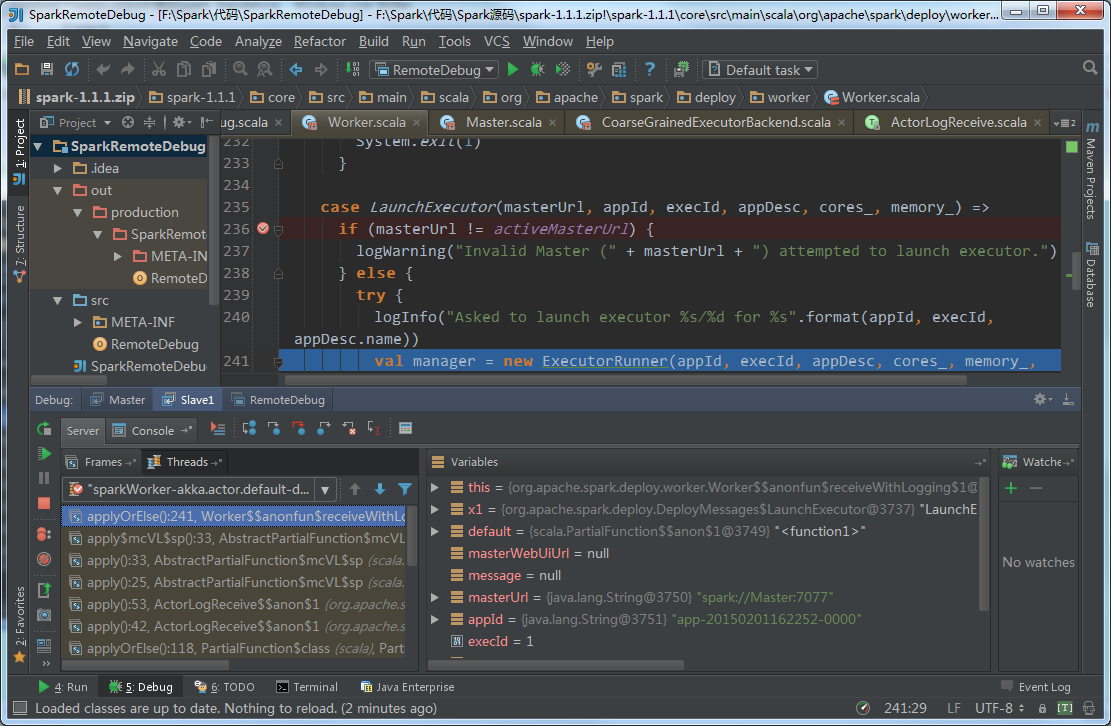Collapse SparkRemoteDebug project root node
Image resolution: width=1111 pixels, height=726 pixels.
point(38,147)
